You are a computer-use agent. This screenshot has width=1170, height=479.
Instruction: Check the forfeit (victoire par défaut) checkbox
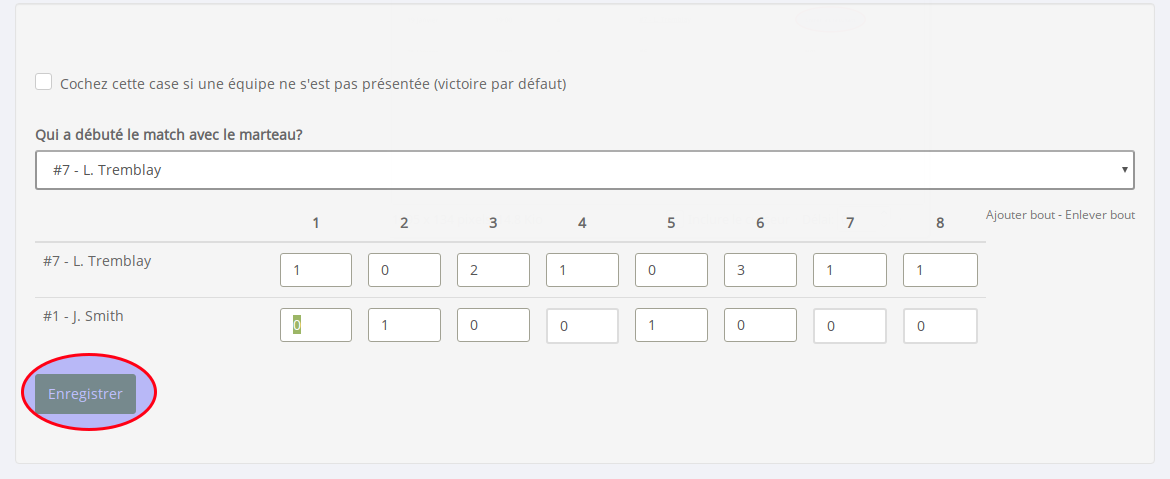pos(44,82)
